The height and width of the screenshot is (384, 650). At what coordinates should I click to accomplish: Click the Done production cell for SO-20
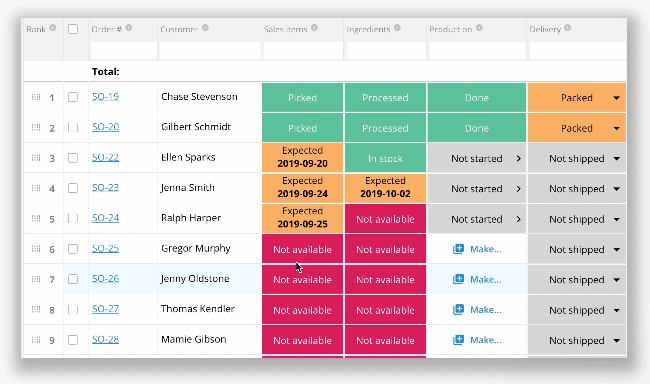(477, 128)
